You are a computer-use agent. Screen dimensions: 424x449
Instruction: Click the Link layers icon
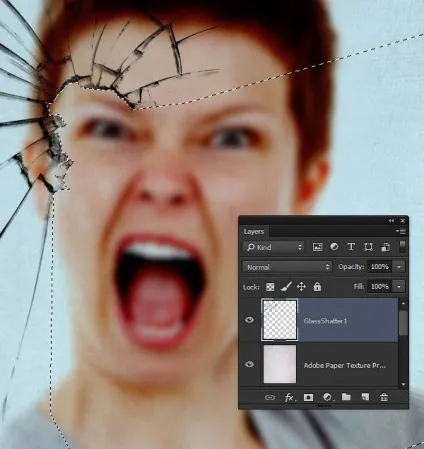pyautogui.click(x=269, y=397)
